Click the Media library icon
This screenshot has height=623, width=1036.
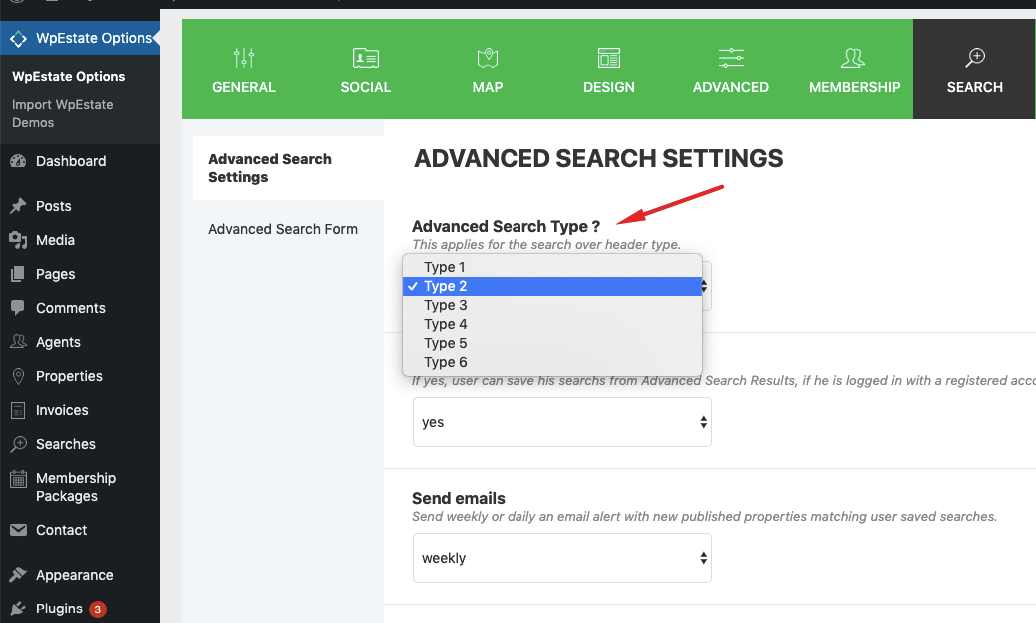(18, 240)
